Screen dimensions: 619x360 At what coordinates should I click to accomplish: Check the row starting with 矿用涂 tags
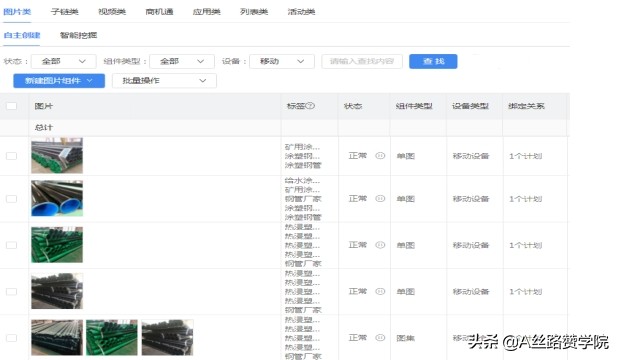click(x=11, y=156)
